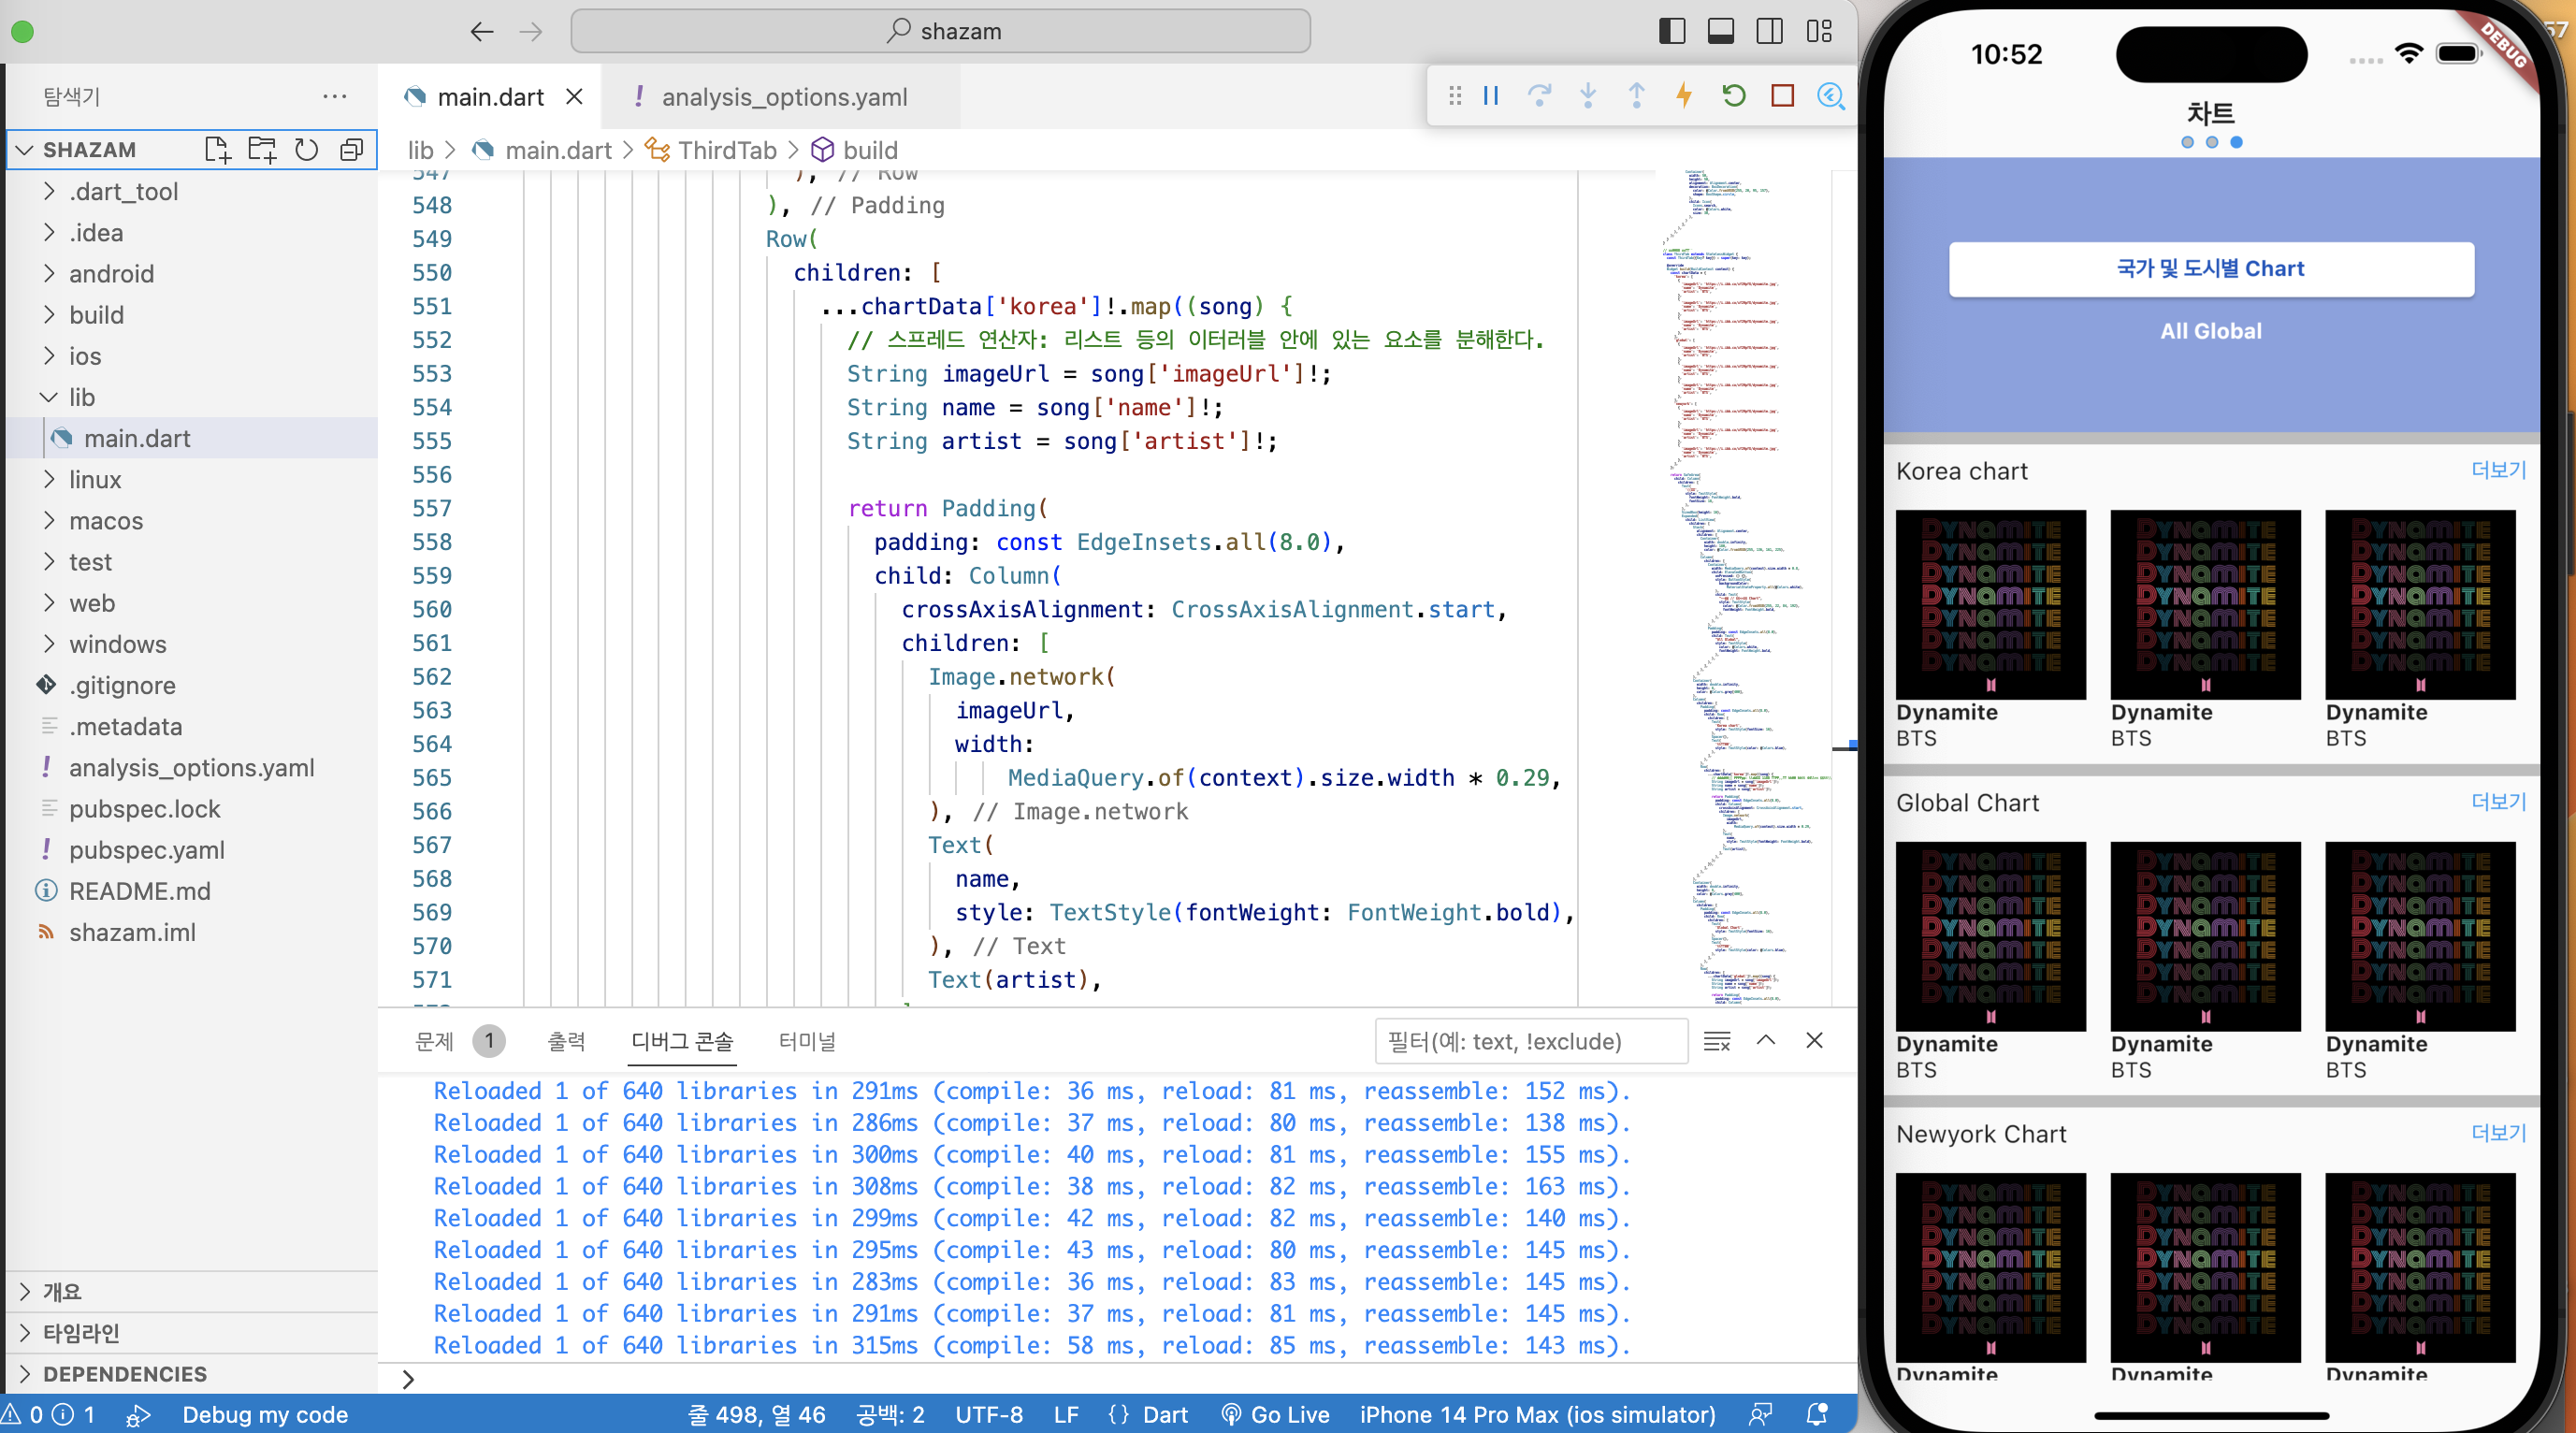Select the first page indicator dot in simulator
Image resolution: width=2576 pixels, height=1433 pixels.
2187,142
